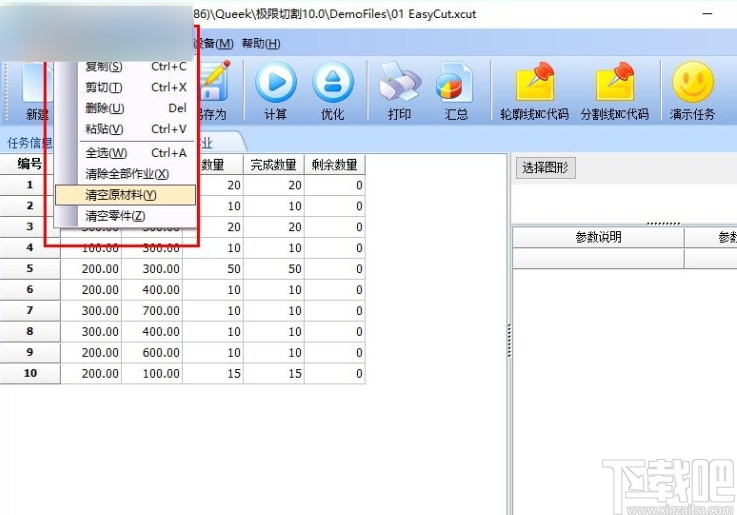Click the 参数说明 column header

[598, 237]
